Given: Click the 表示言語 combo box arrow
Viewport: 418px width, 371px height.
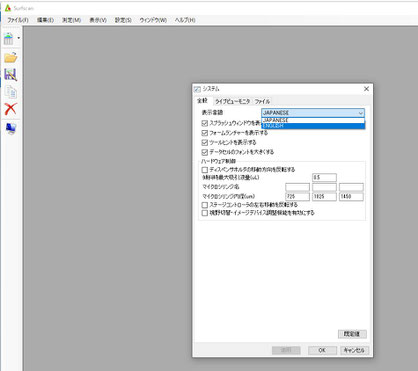Looking at the screenshot, I should (361, 113).
